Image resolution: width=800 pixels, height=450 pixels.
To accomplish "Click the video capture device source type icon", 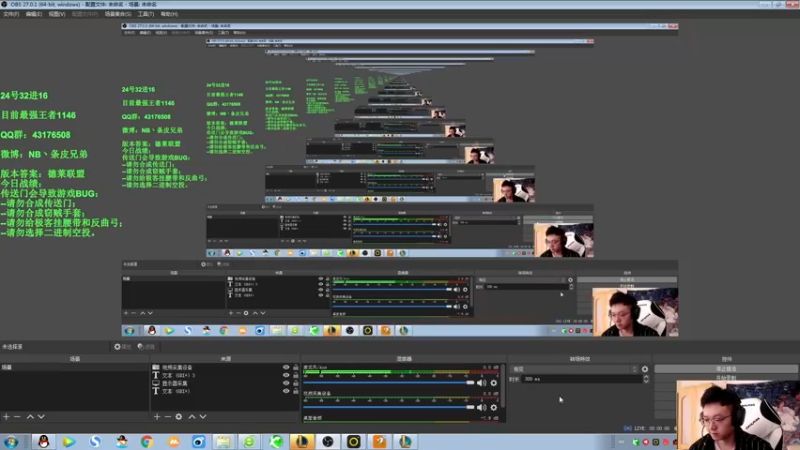I will click(x=156, y=367).
